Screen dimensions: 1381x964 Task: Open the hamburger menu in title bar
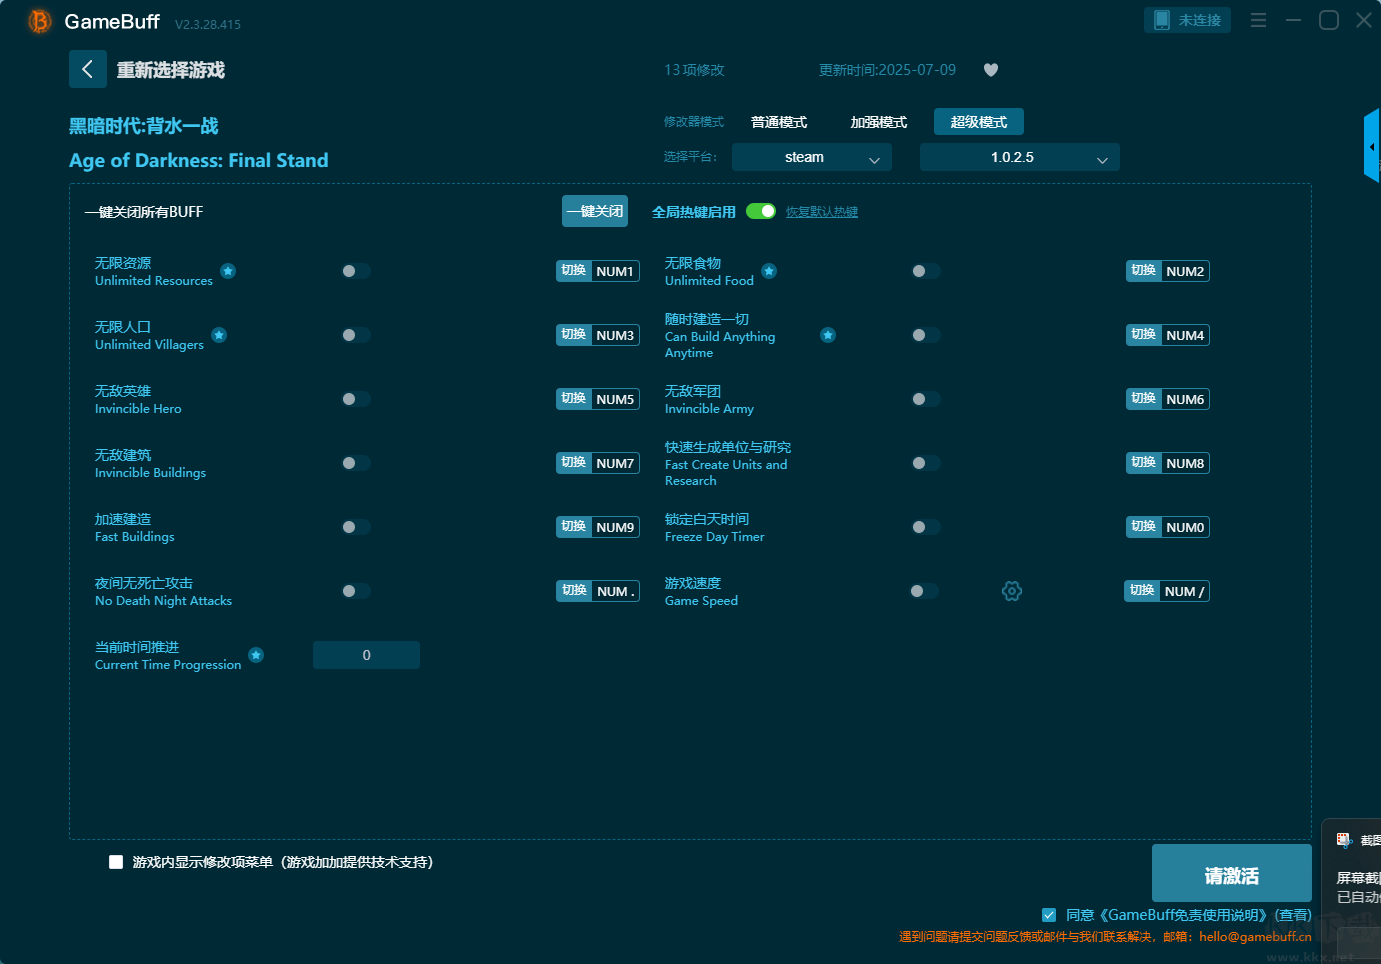1258,20
